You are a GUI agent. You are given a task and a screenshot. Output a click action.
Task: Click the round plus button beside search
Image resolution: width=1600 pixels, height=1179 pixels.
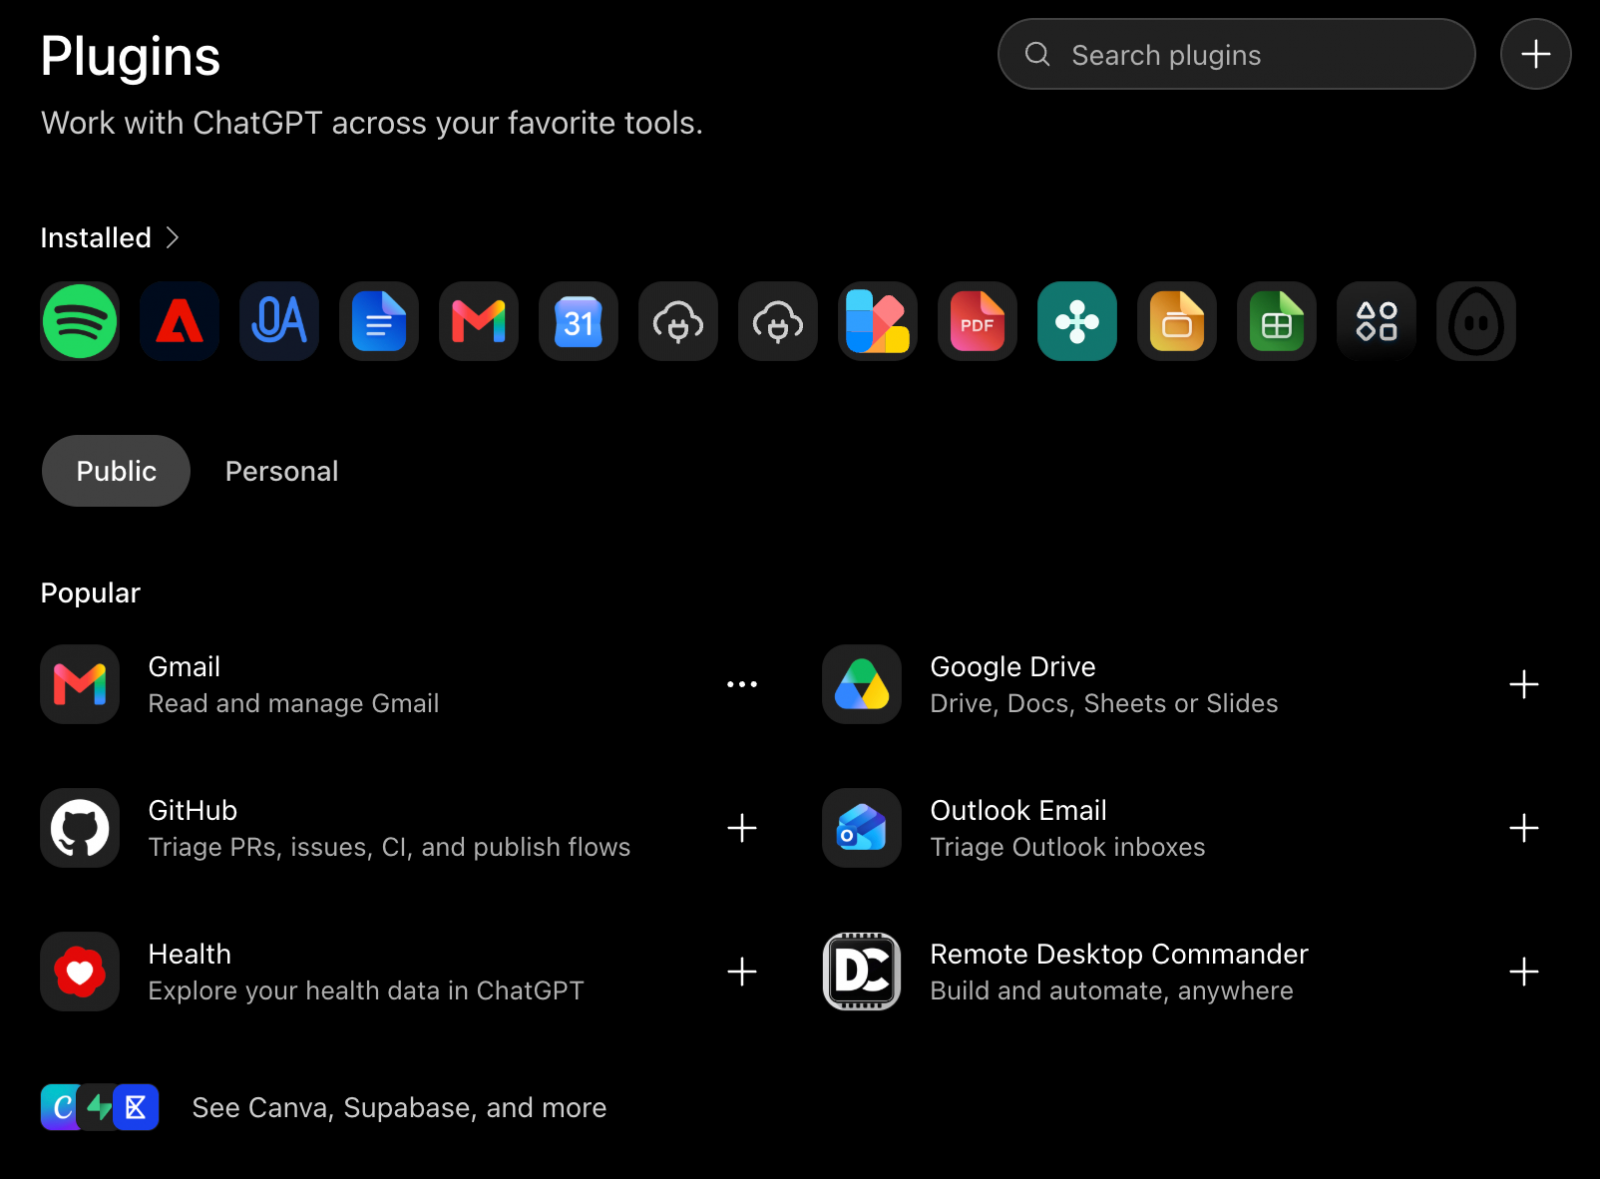pos(1536,54)
